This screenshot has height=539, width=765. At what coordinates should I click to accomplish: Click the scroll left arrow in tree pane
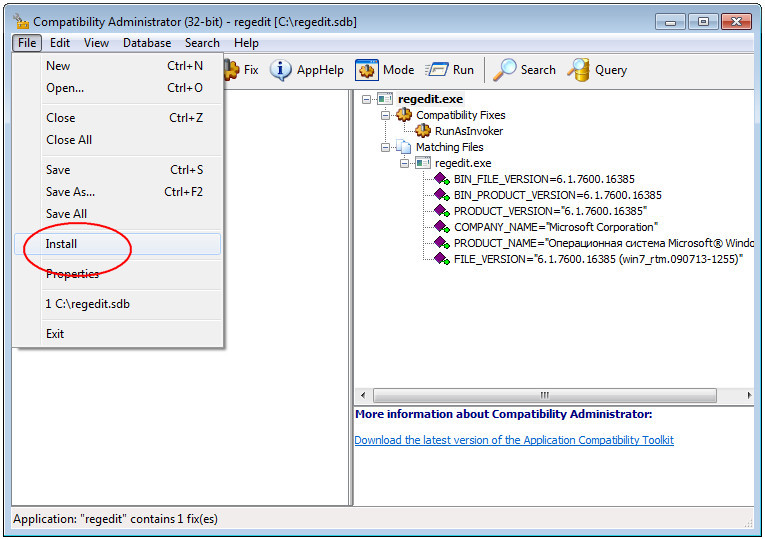tap(362, 395)
